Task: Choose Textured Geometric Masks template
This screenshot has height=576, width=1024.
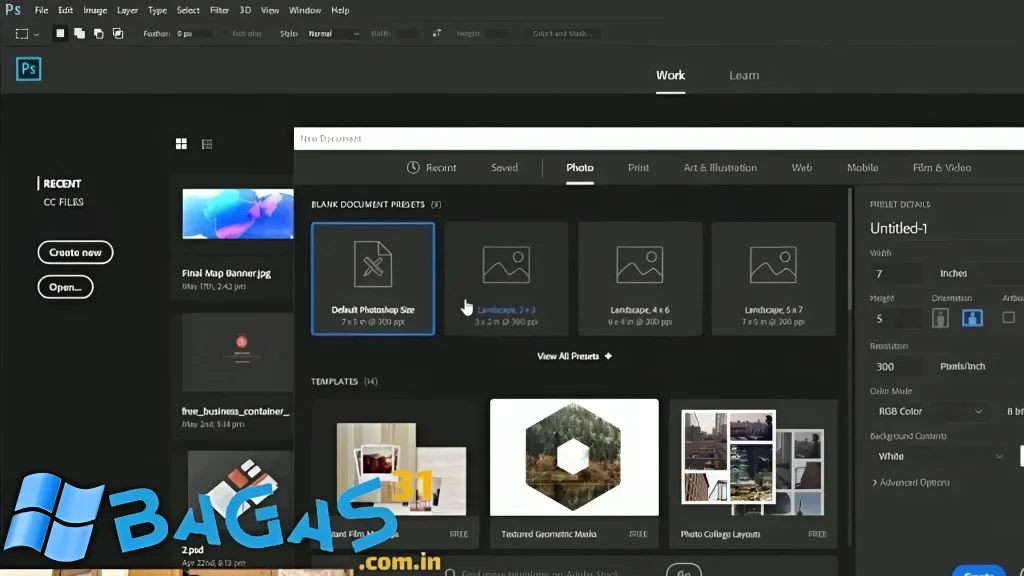Action: click(x=574, y=473)
